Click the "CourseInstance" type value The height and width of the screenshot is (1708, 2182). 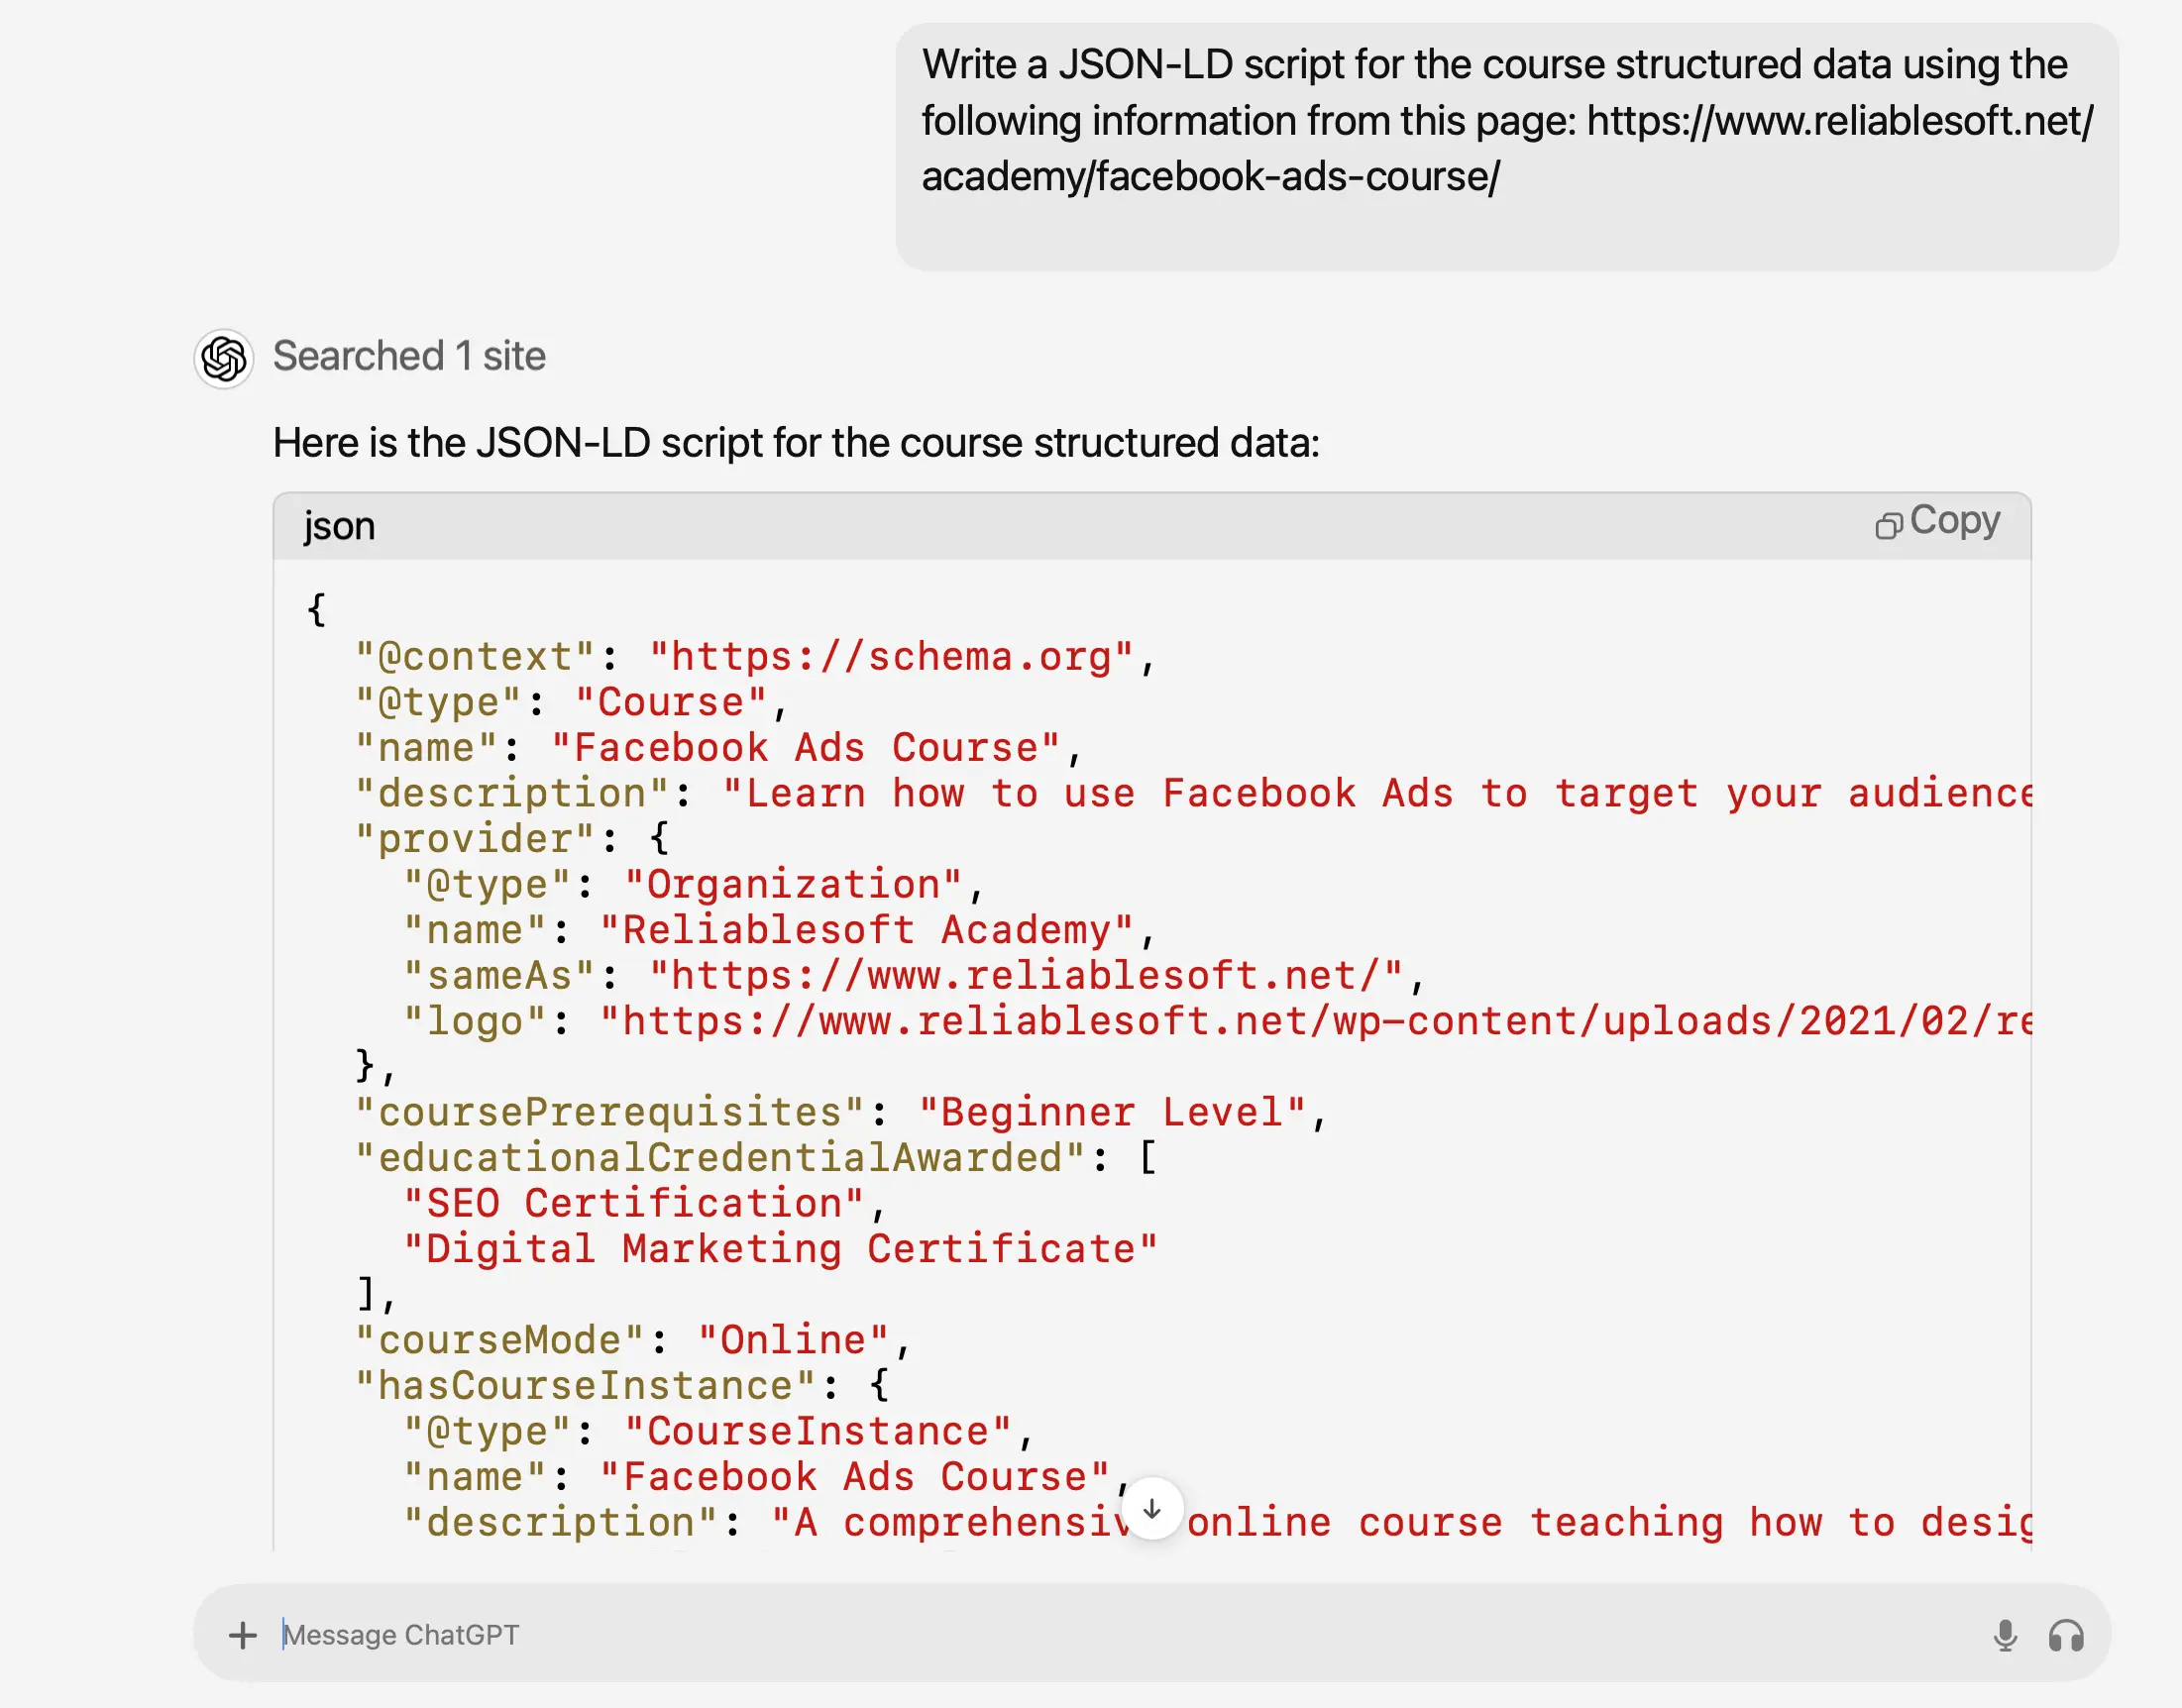[x=818, y=1431]
